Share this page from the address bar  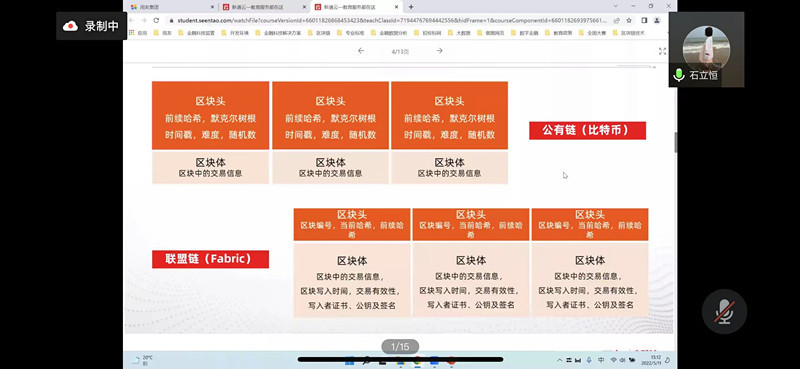point(616,20)
